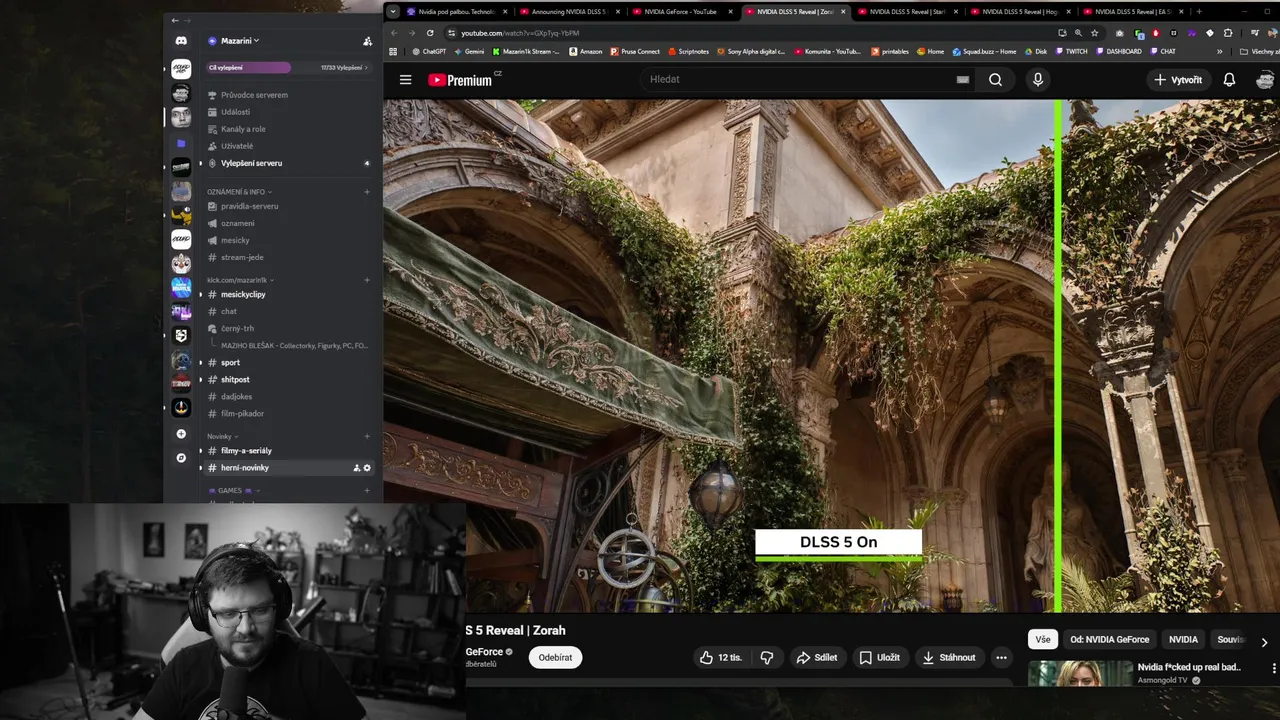The width and height of the screenshot is (1280, 720).
Task: Click the YouTube search magnifier button
Action: coord(995,80)
